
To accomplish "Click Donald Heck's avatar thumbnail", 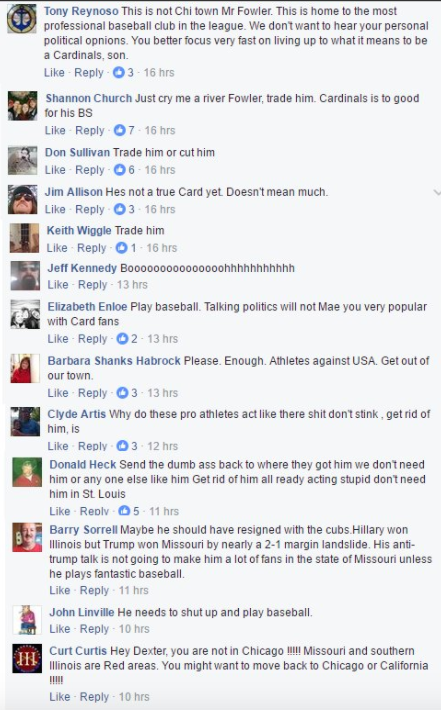I will pos(27,472).
